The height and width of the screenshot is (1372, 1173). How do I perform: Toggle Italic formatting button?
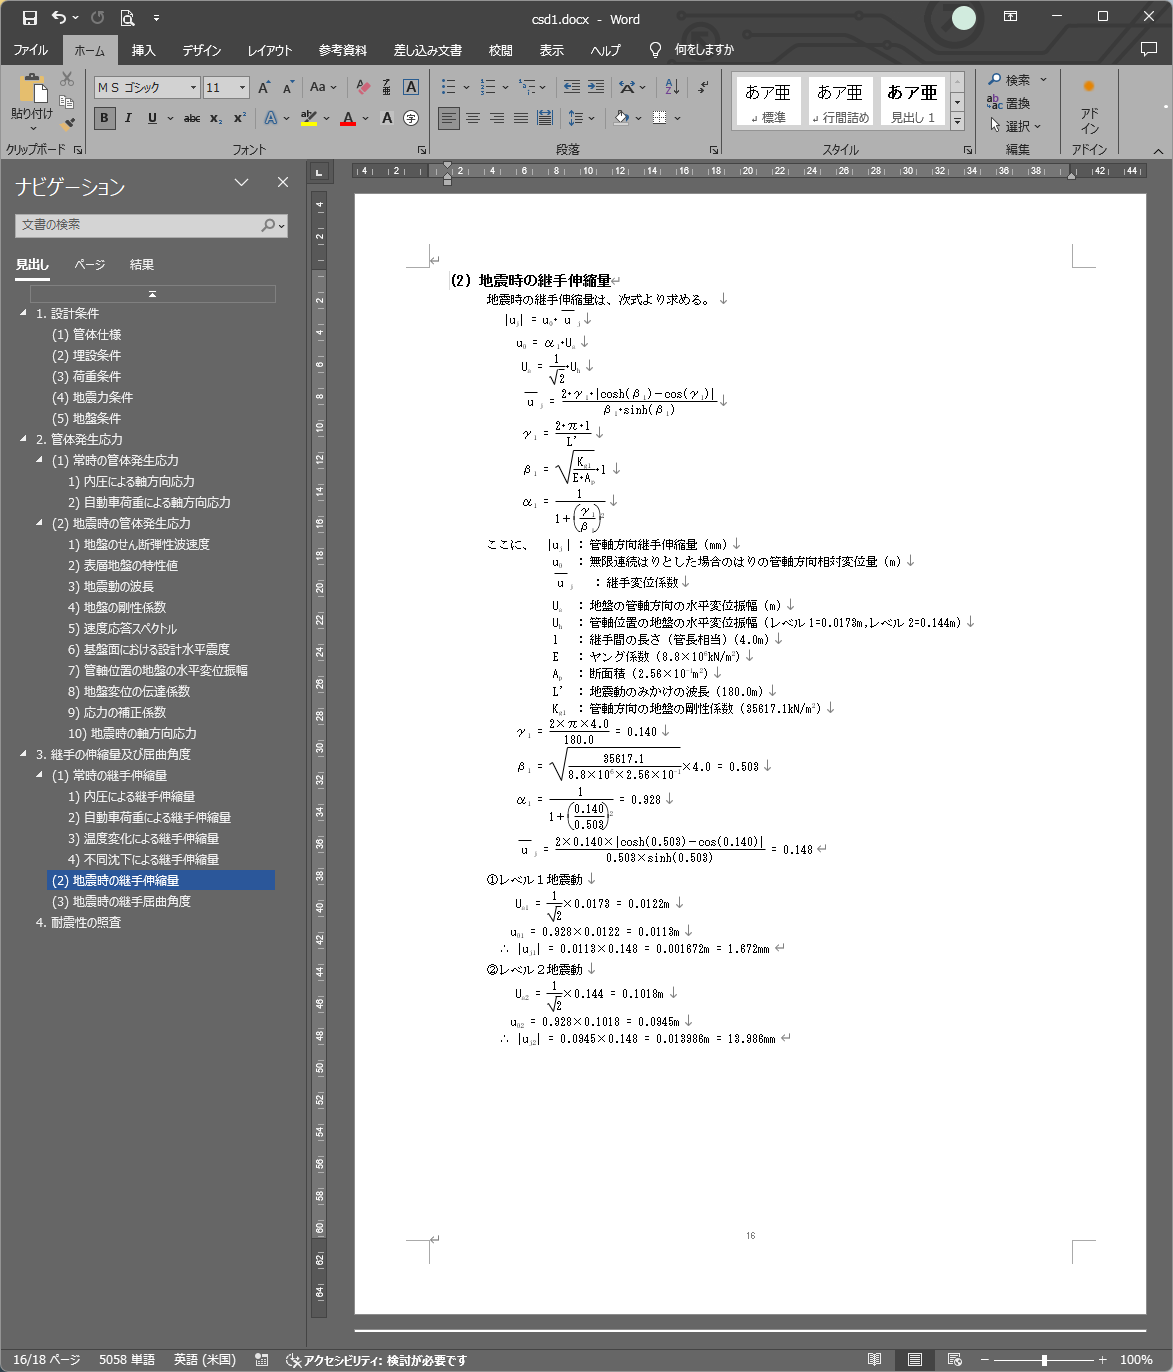coord(128,118)
